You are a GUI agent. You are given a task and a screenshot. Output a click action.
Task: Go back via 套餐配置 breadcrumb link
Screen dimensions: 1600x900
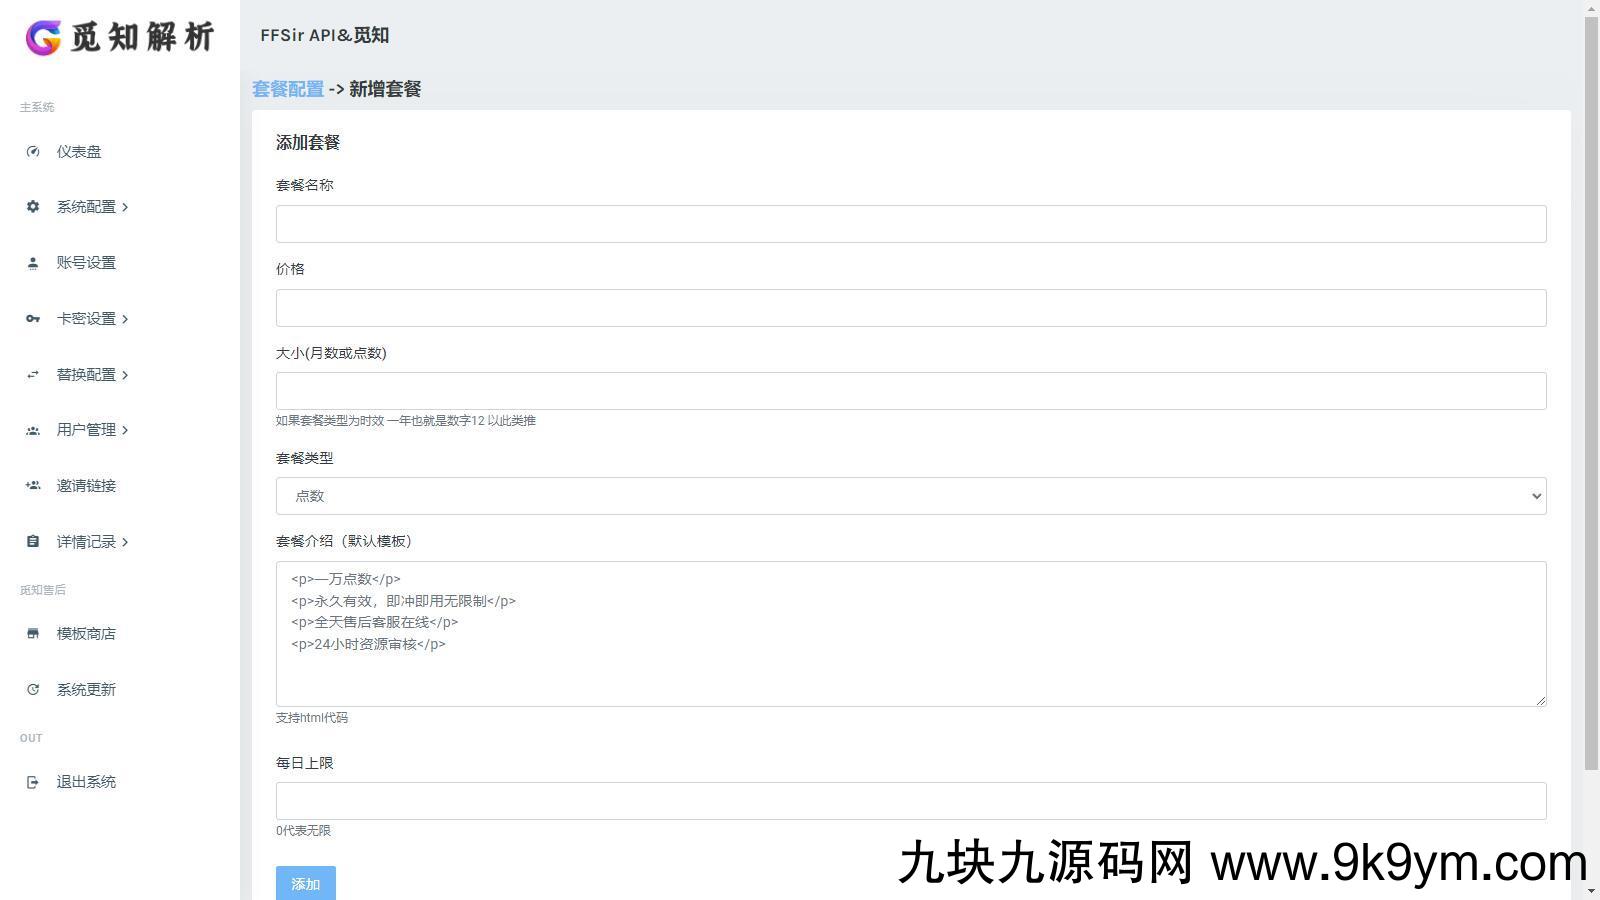click(288, 89)
